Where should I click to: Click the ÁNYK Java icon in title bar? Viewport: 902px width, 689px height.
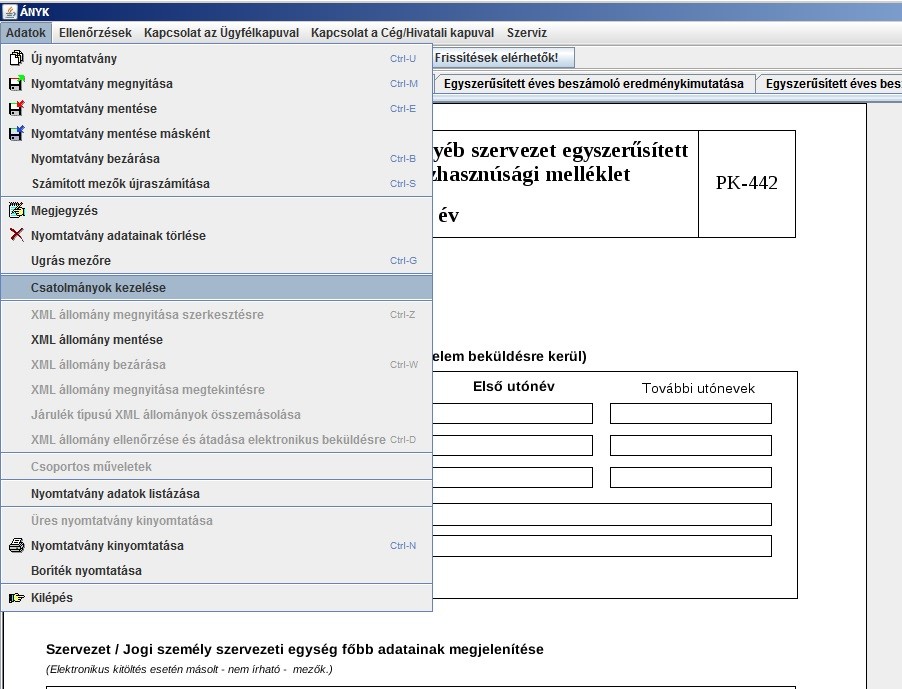(x=9, y=12)
